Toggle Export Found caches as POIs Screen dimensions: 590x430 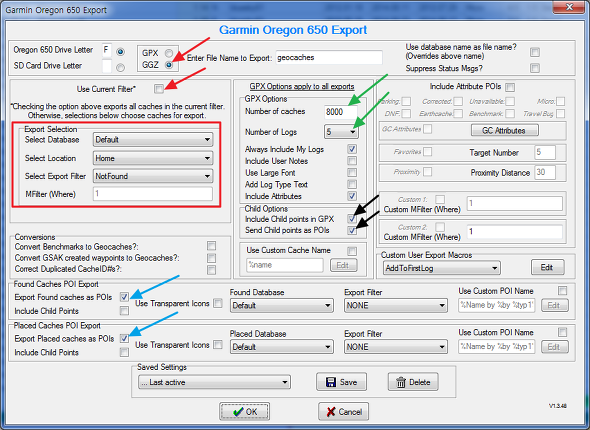point(124,297)
